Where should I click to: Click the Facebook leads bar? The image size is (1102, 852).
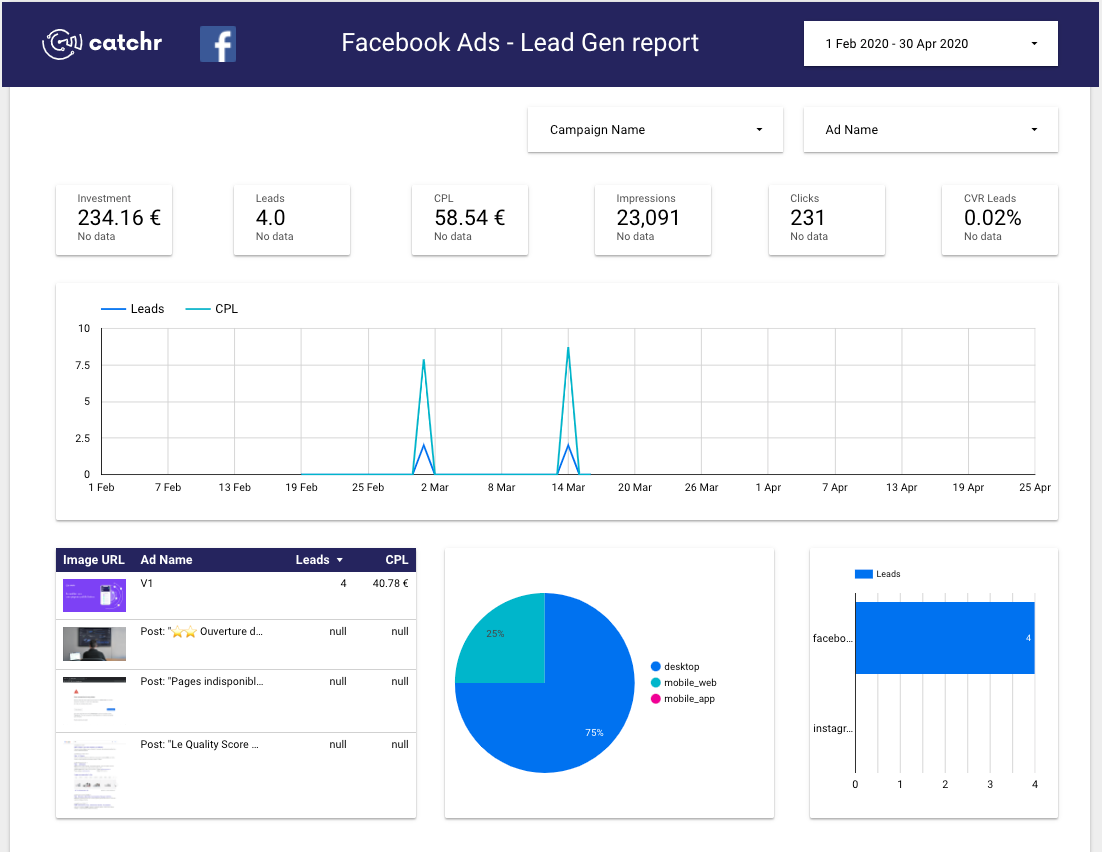coord(944,637)
